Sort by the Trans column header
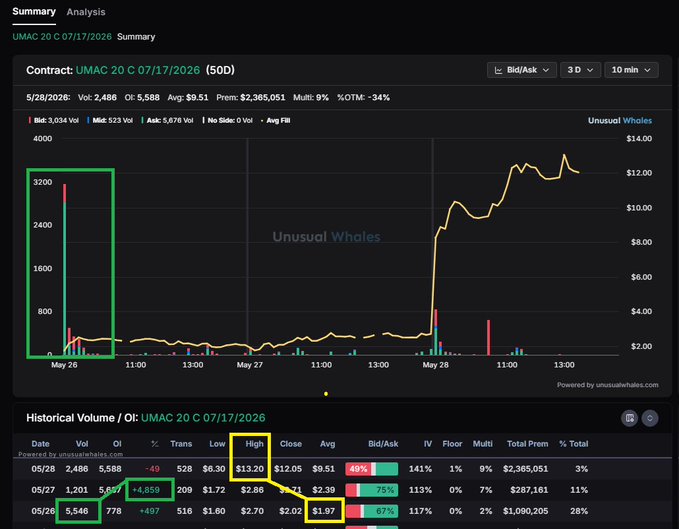 (181, 444)
